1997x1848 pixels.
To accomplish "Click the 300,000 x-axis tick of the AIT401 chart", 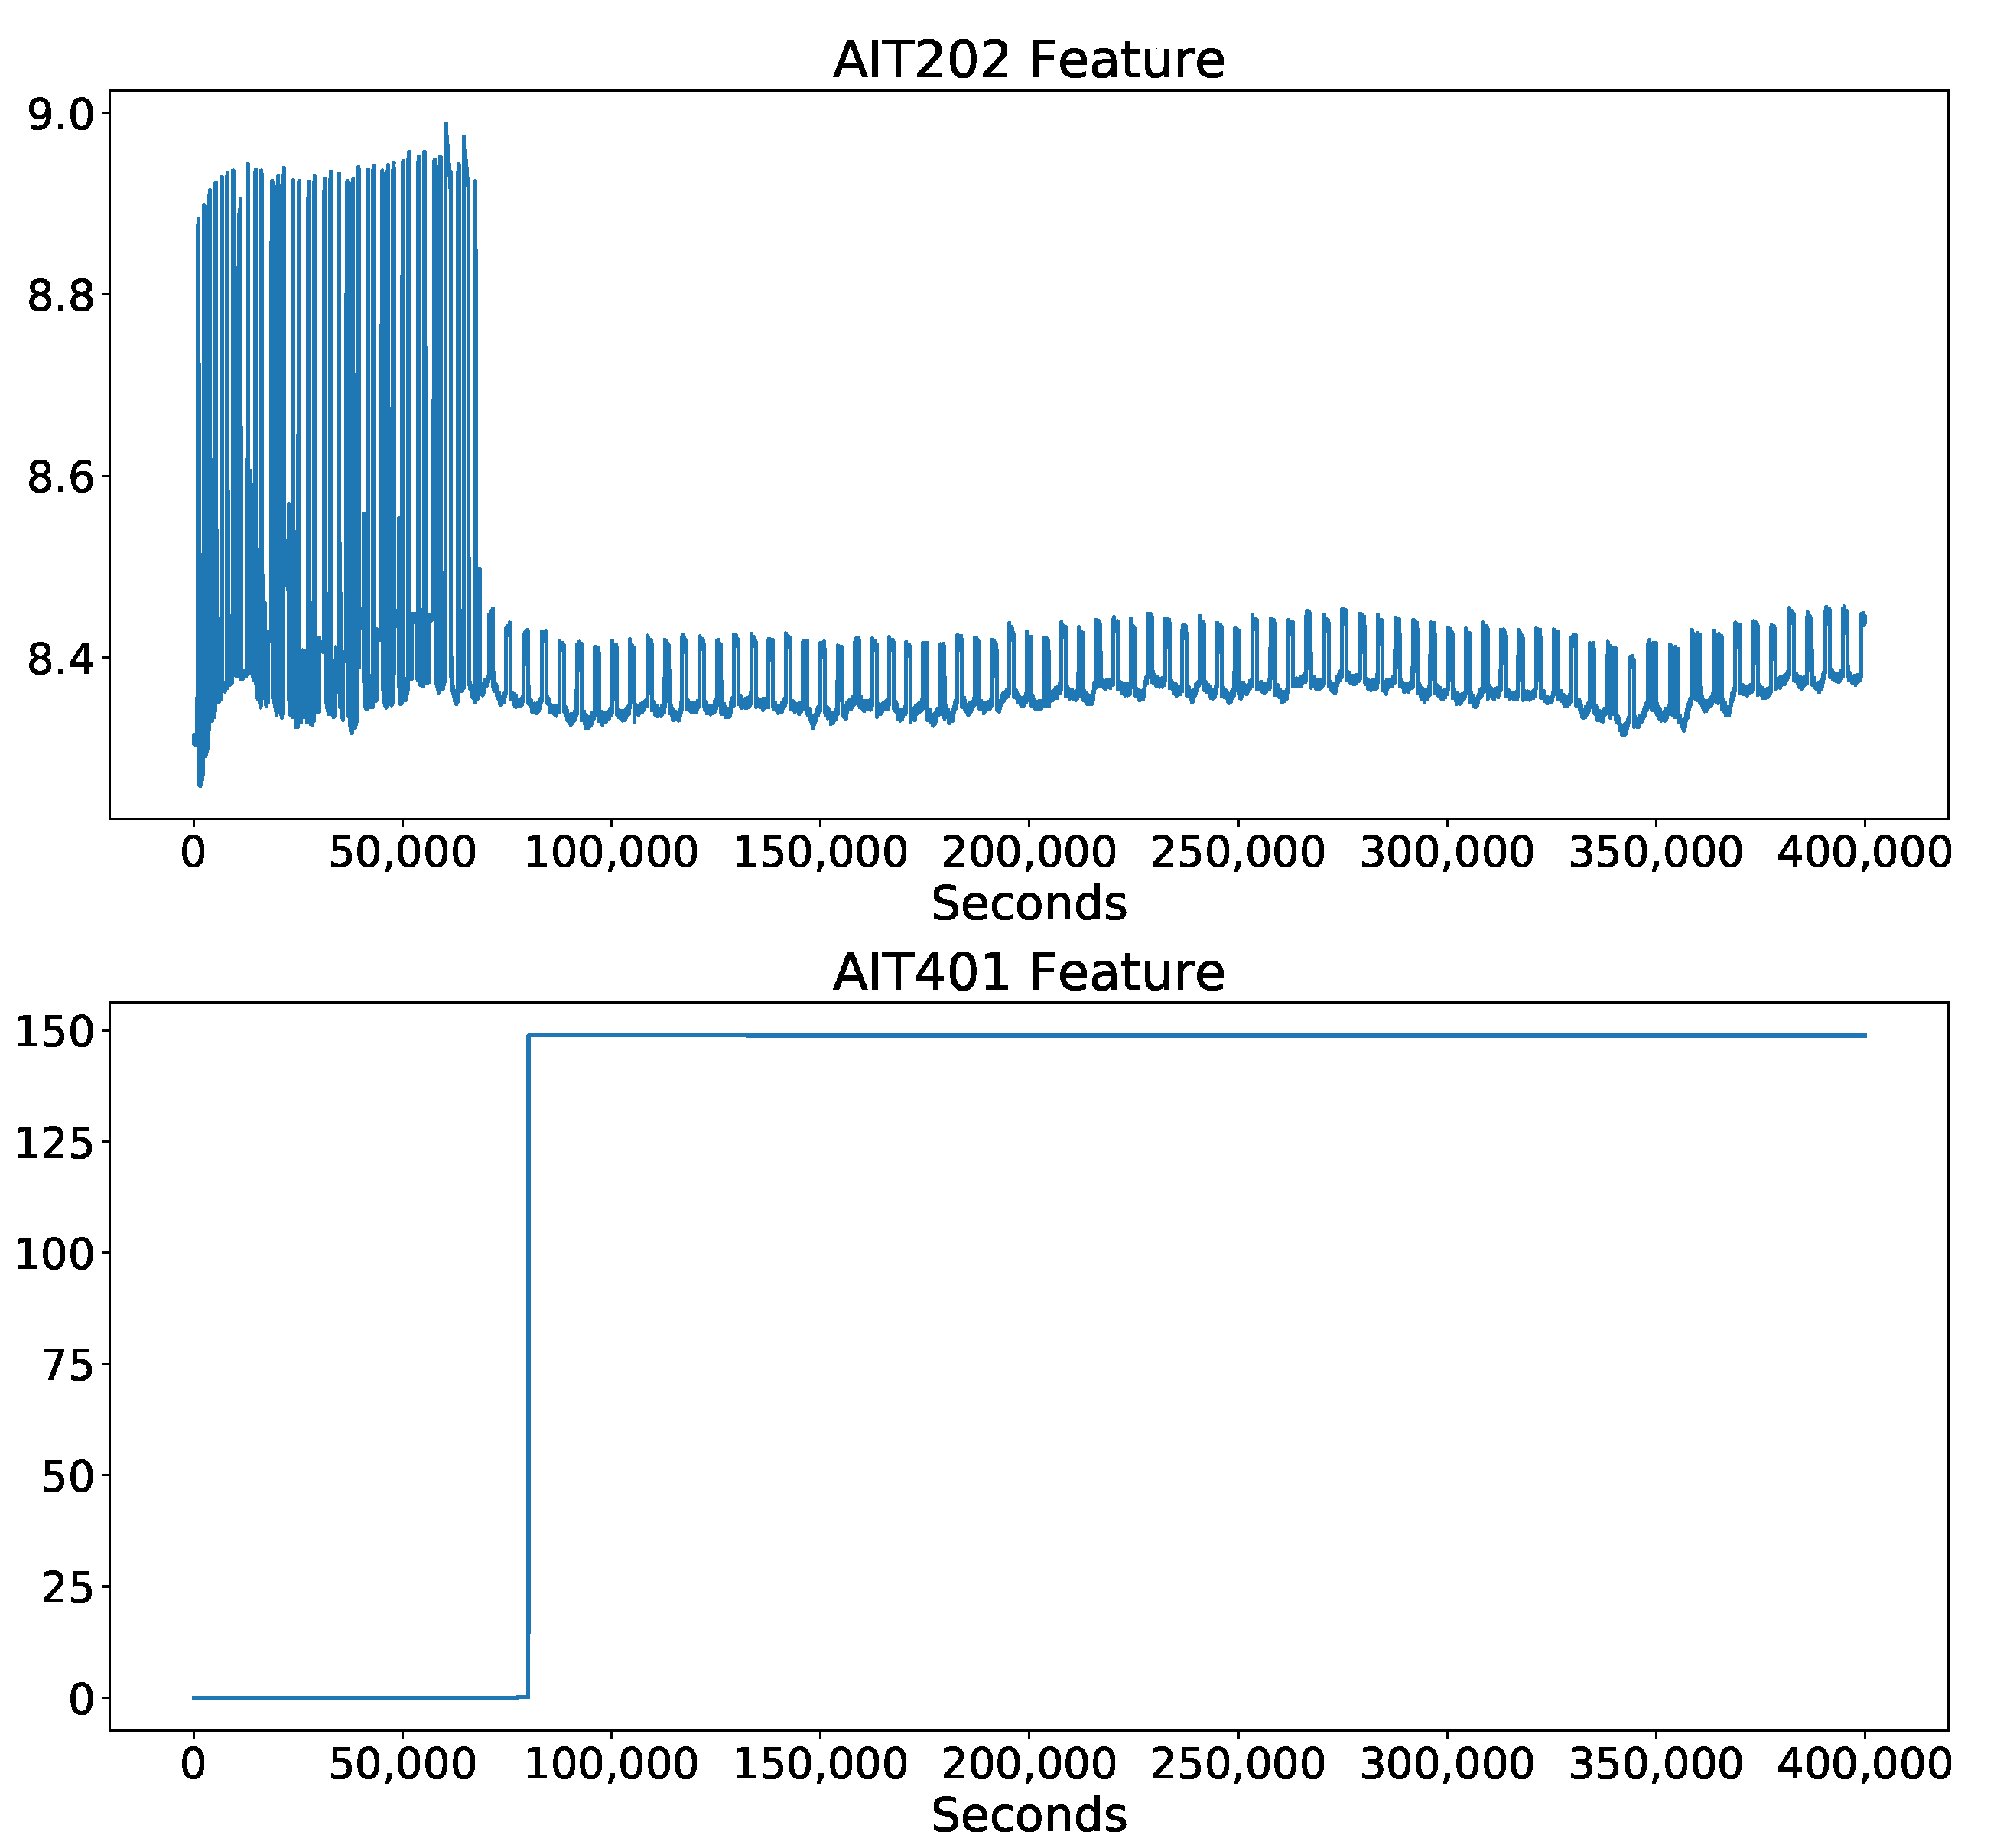I will pos(1446,1765).
